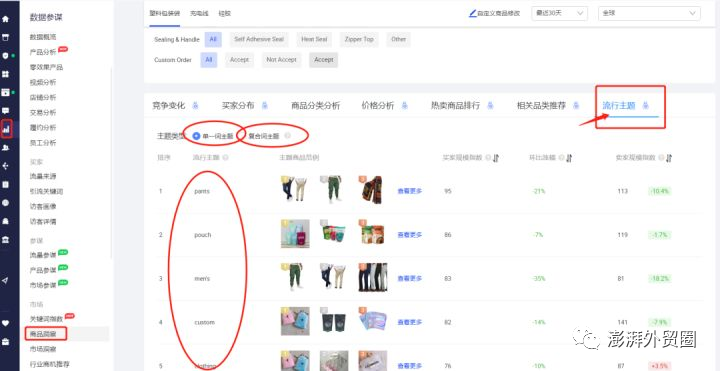The height and width of the screenshot is (371, 720).
Task: Click 查看更多 in the men's row
Action: pos(410,278)
